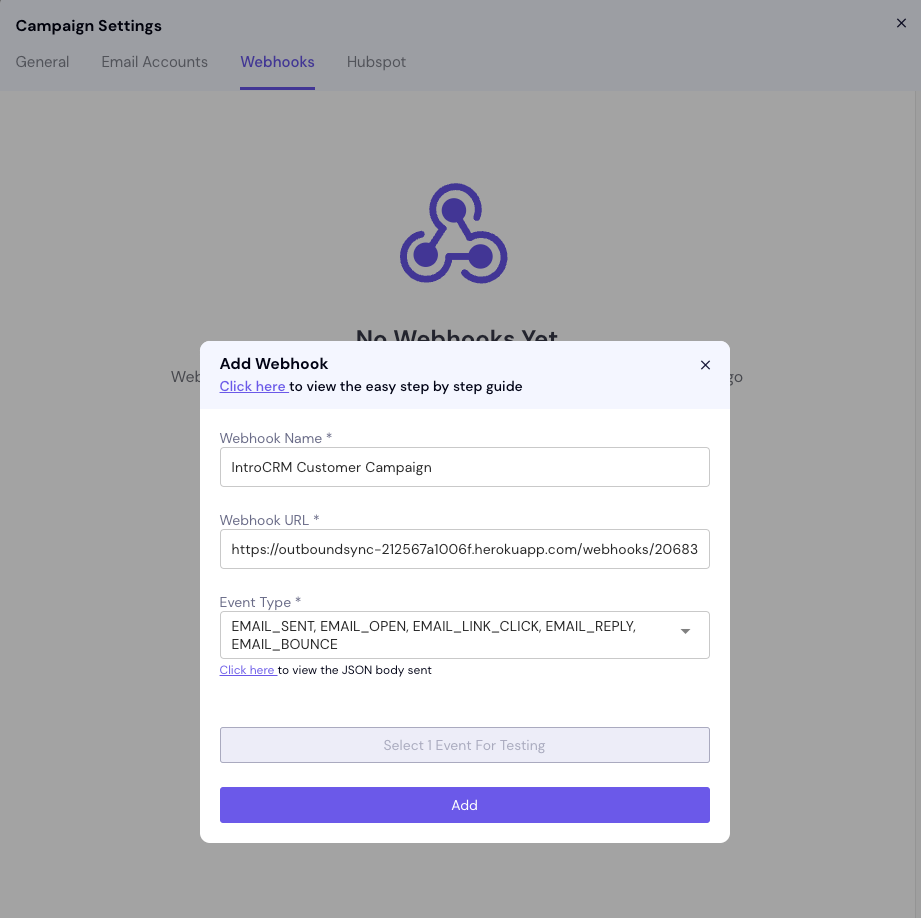Switch to the Hubspot tab

pos(376,62)
